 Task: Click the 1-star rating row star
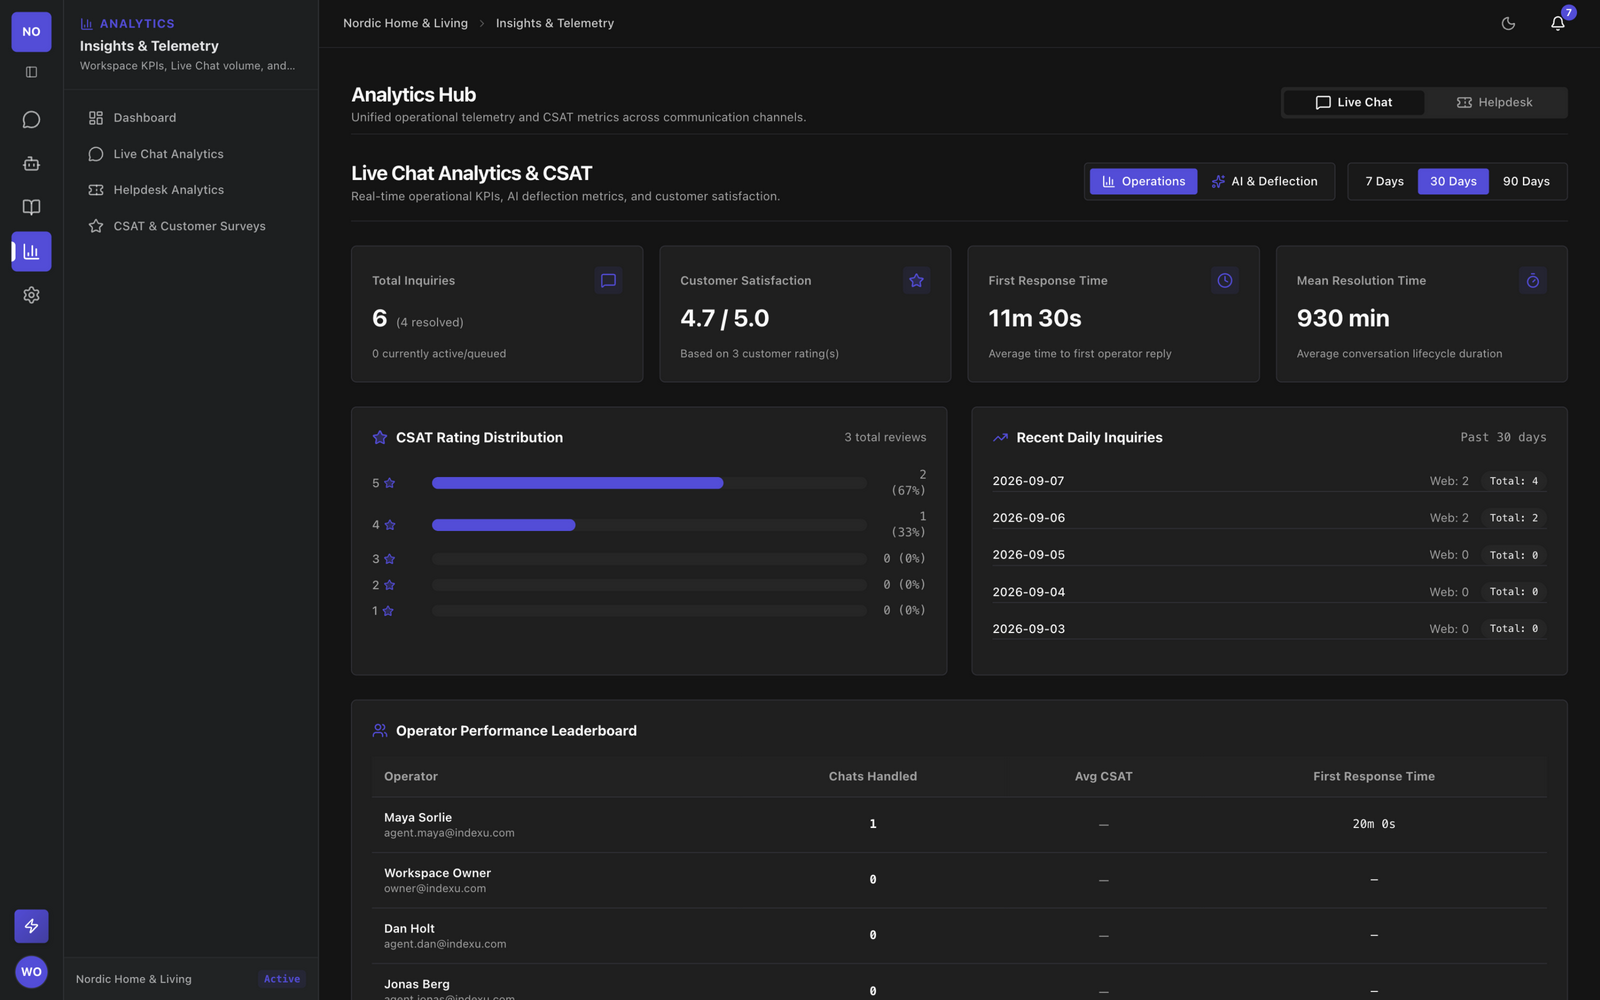click(x=388, y=611)
